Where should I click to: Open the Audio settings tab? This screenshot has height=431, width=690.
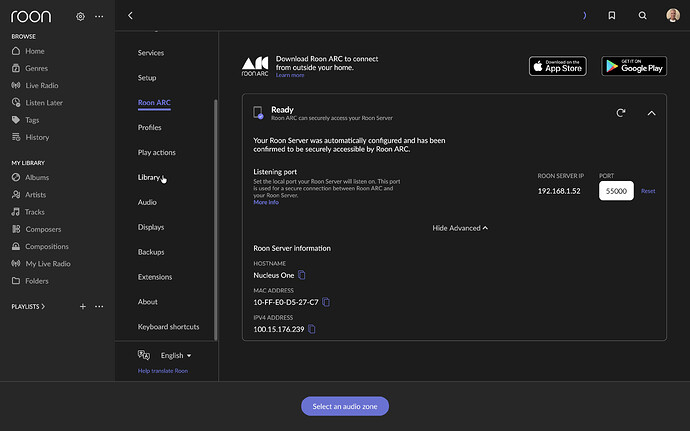(147, 202)
